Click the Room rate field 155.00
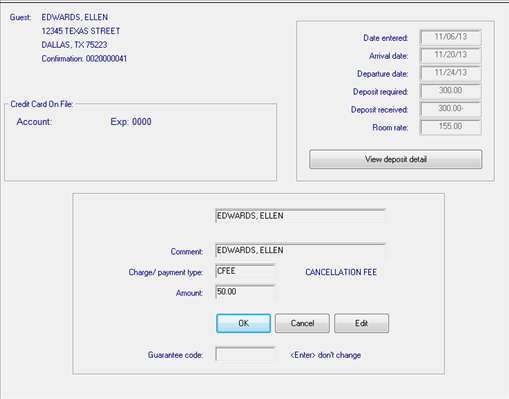The height and width of the screenshot is (399, 509). (x=450, y=127)
